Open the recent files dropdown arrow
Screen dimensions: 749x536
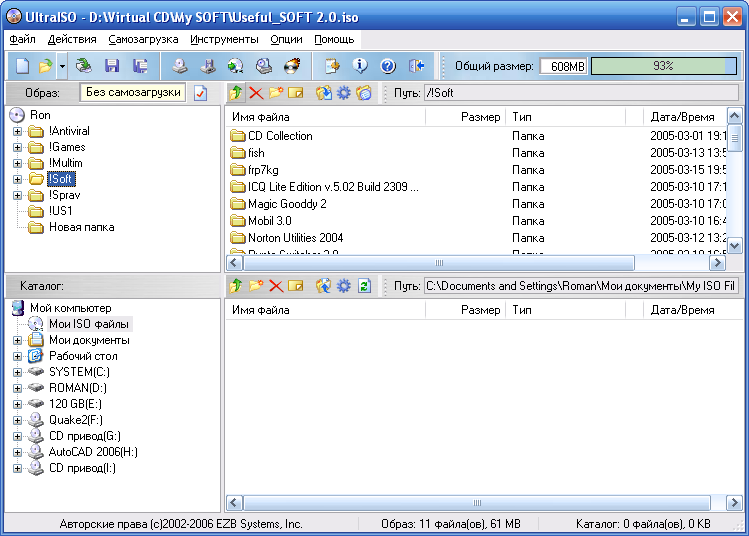[62, 66]
